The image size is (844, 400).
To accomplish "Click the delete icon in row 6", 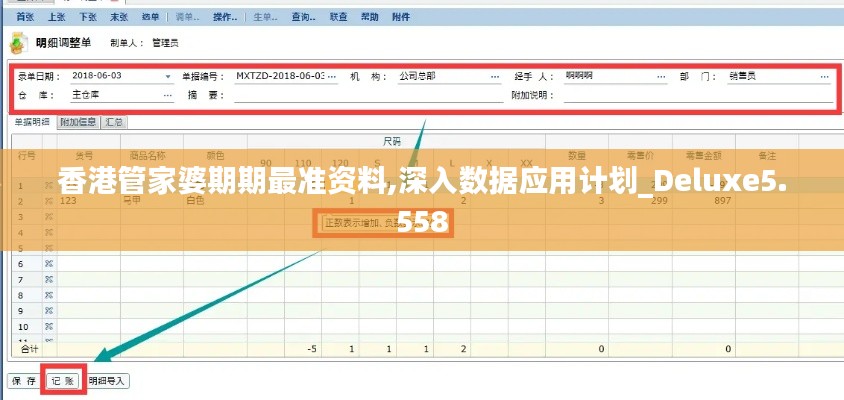I will click(x=49, y=264).
